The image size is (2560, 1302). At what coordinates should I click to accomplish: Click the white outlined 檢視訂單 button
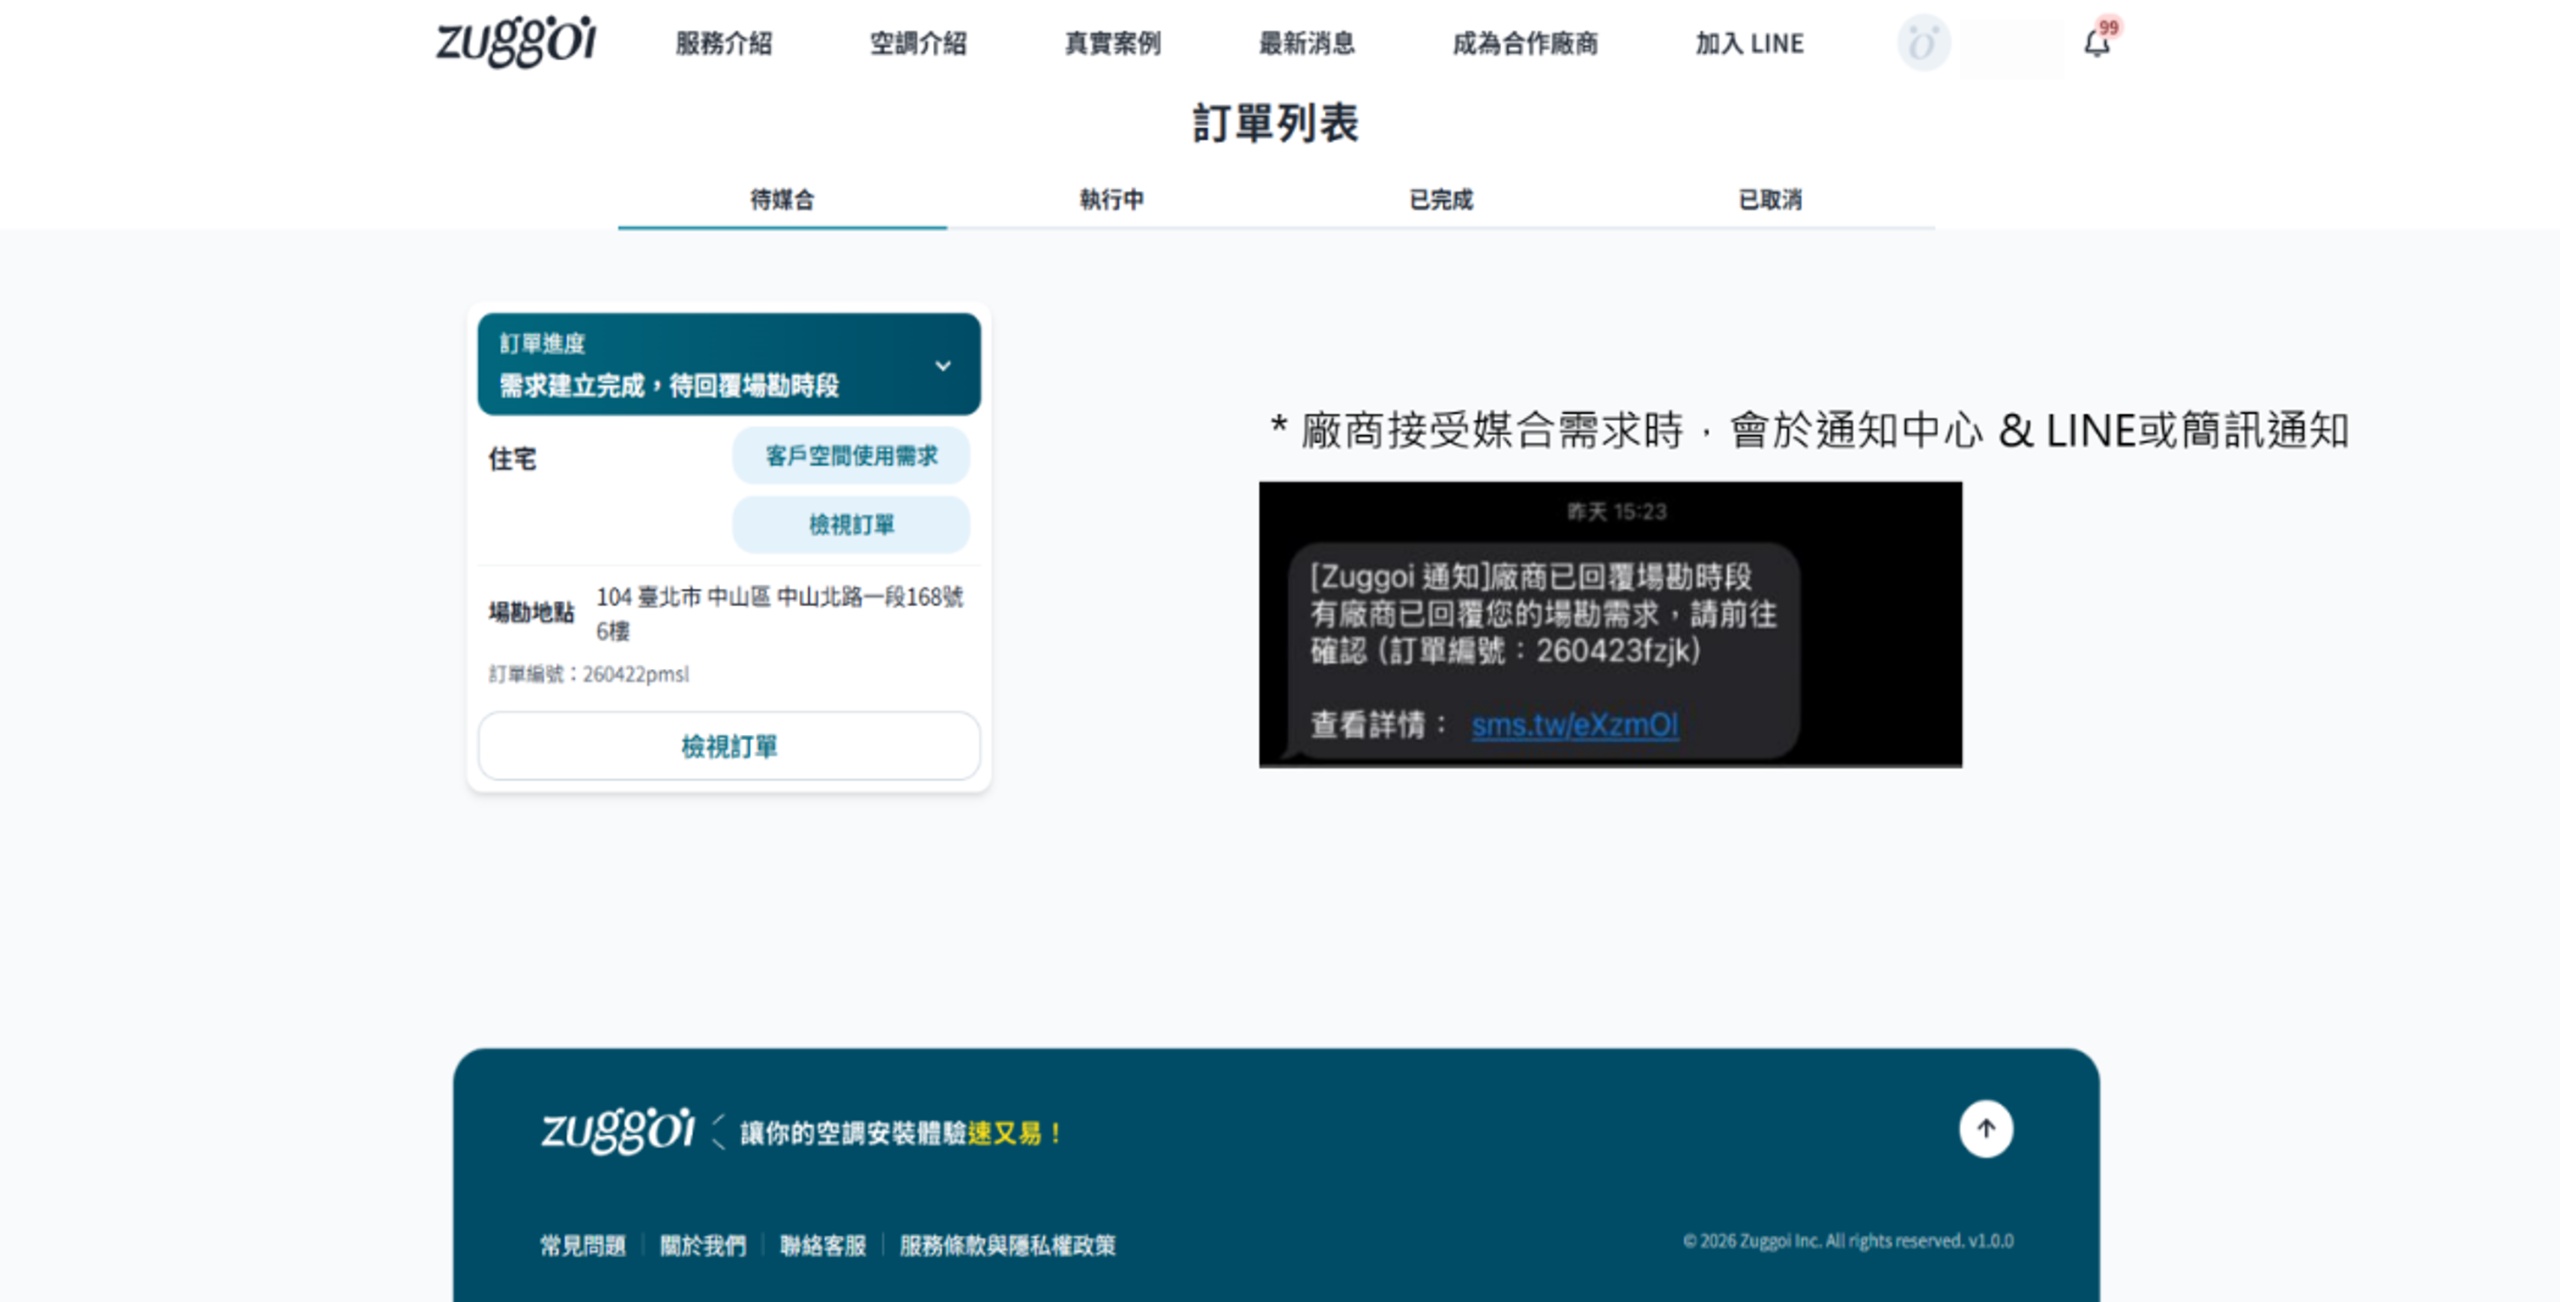pyautogui.click(x=729, y=746)
